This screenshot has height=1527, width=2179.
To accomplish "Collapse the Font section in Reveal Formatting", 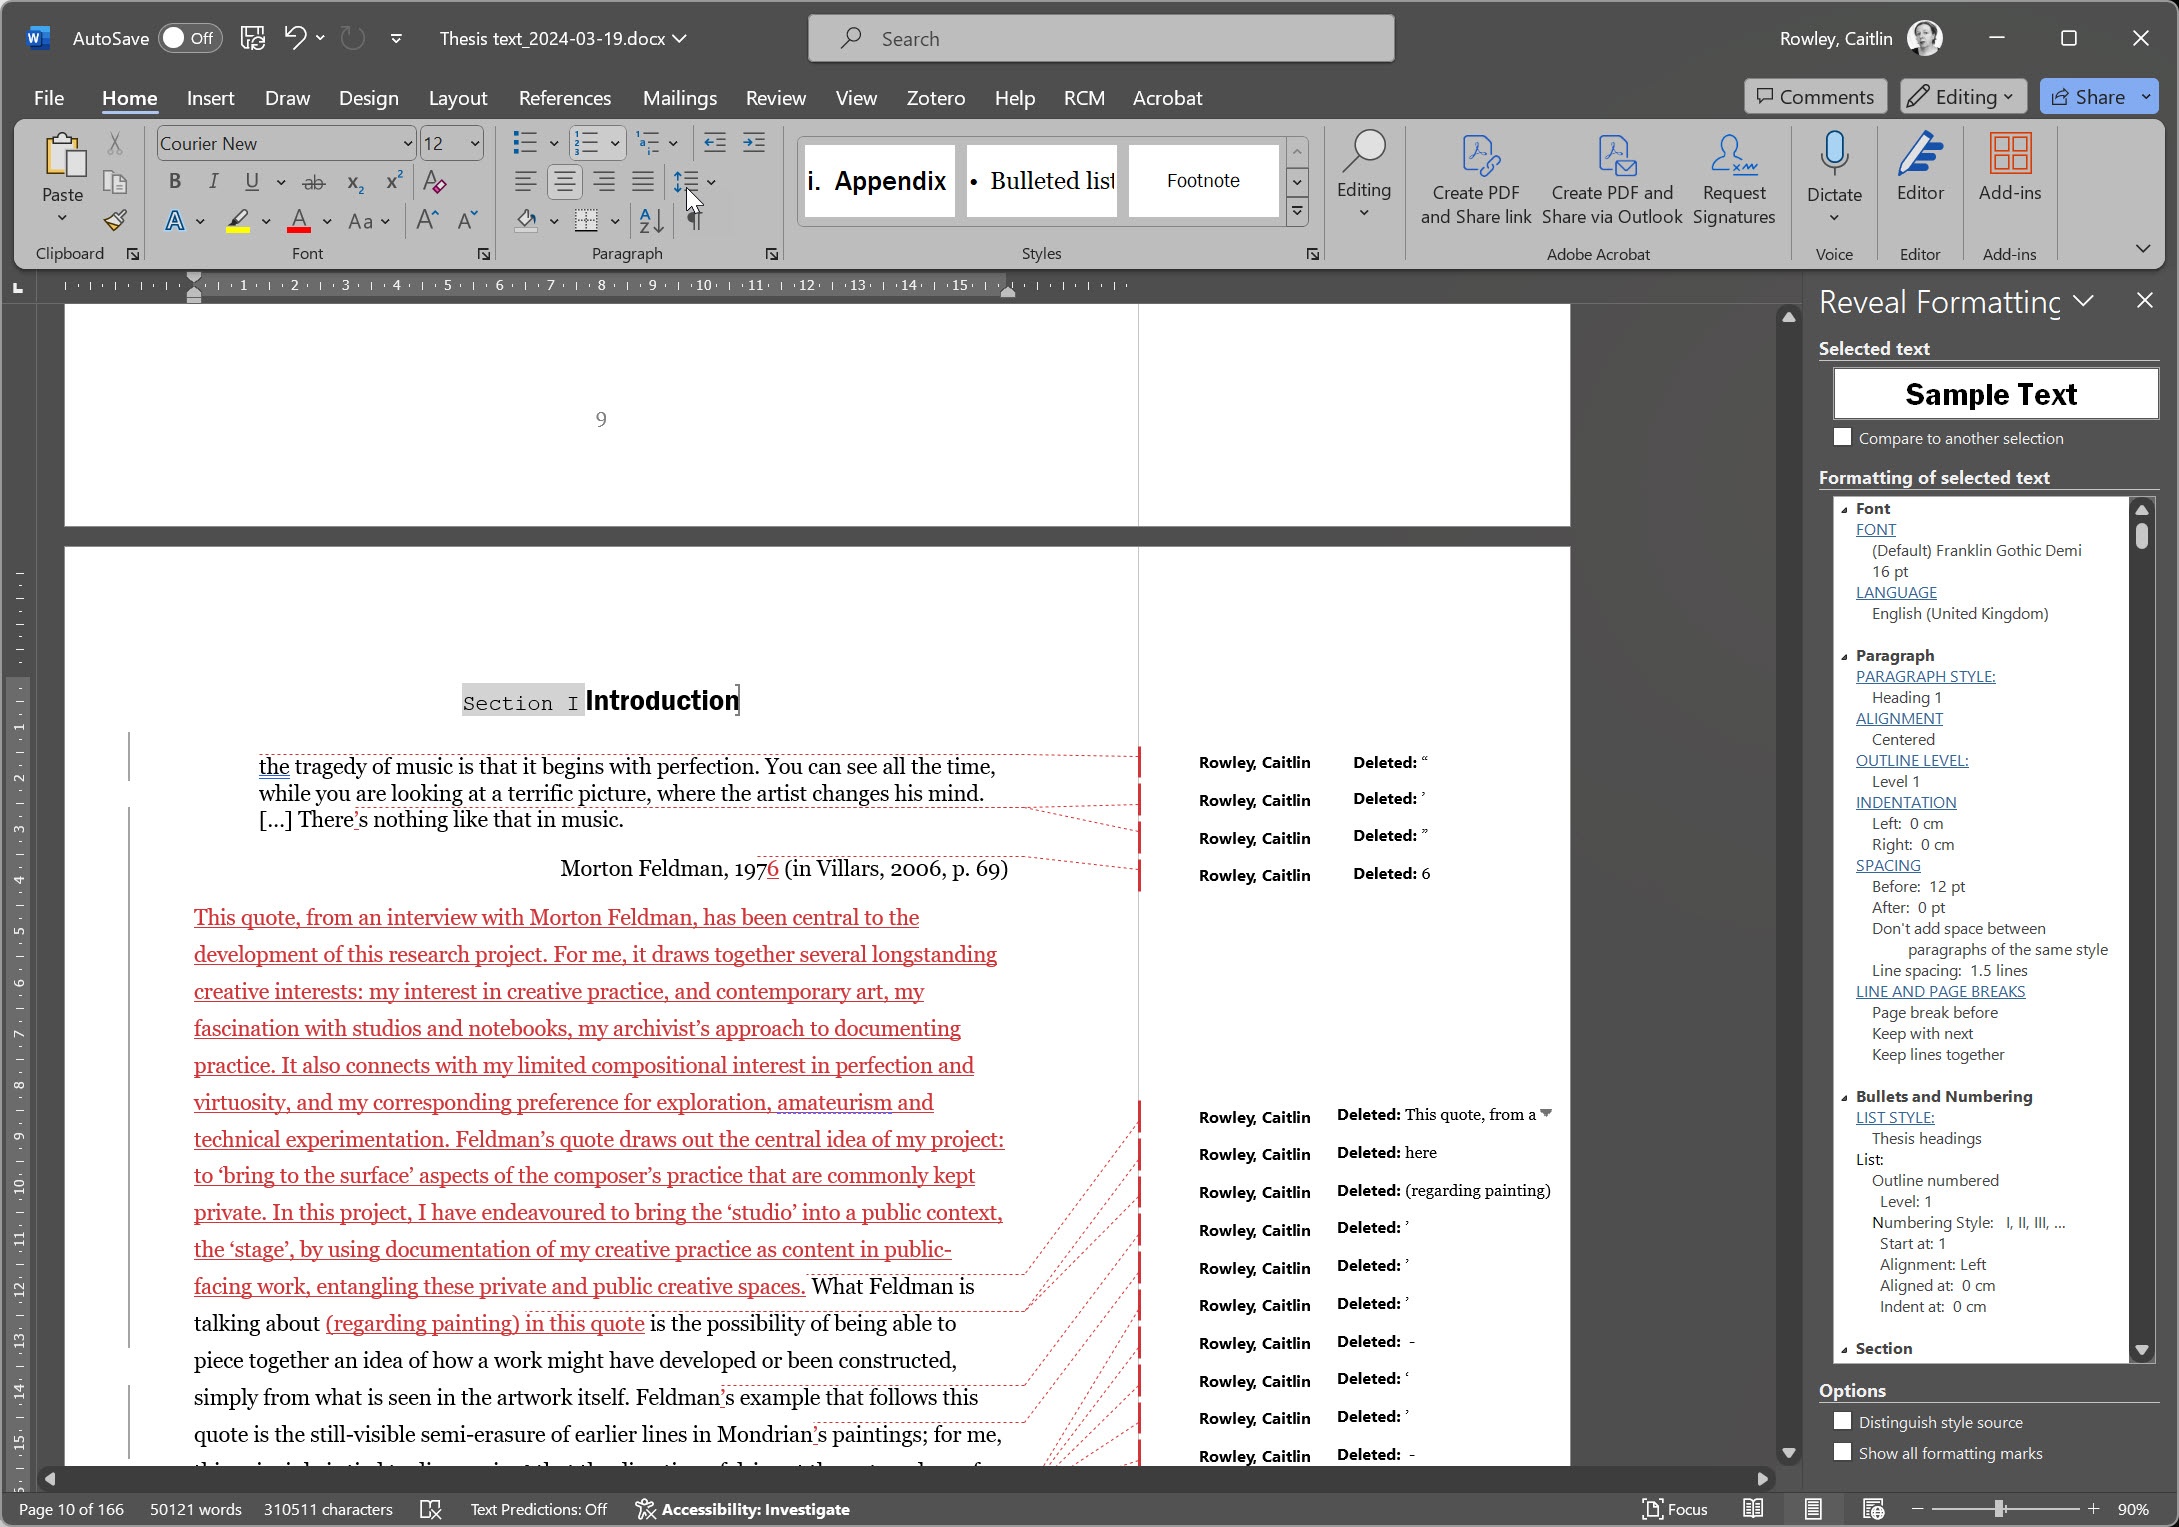I will (1845, 509).
